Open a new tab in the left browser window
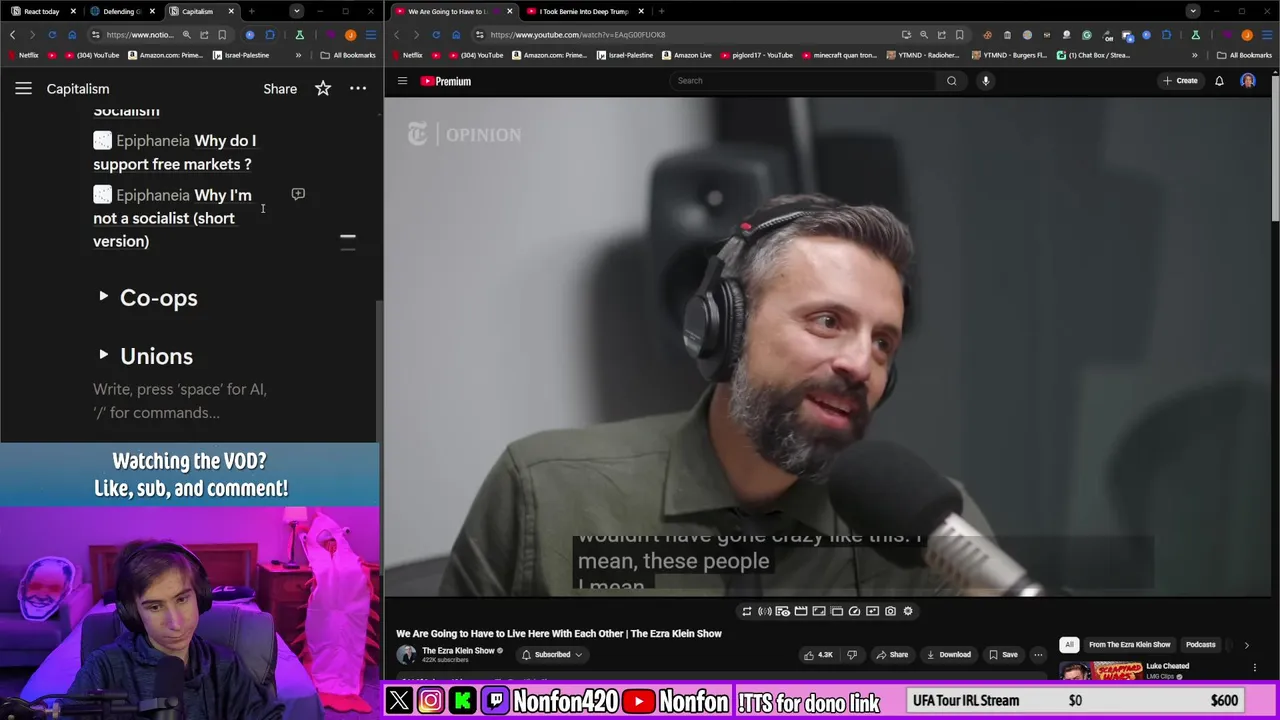The image size is (1280, 720). point(251,11)
